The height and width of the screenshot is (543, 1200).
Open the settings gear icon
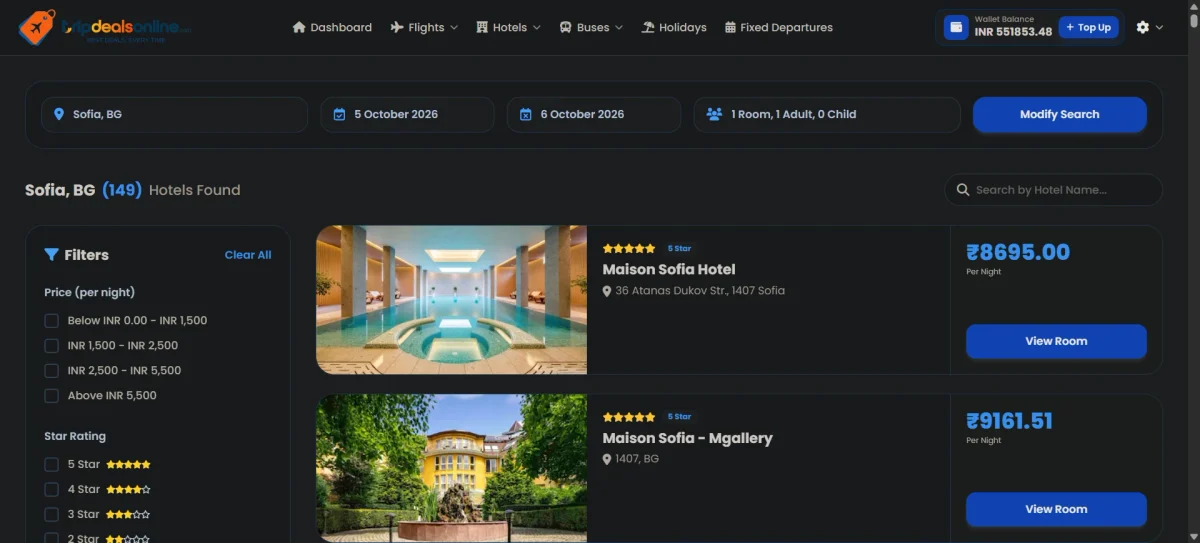pyautogui.click(x=1143, y=27)
